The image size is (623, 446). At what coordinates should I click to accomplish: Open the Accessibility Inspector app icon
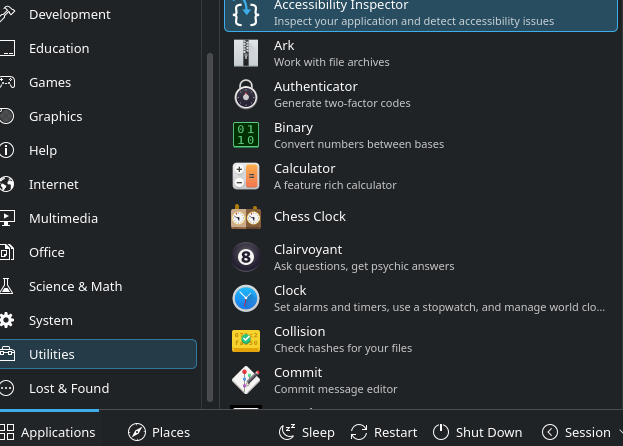246,14
